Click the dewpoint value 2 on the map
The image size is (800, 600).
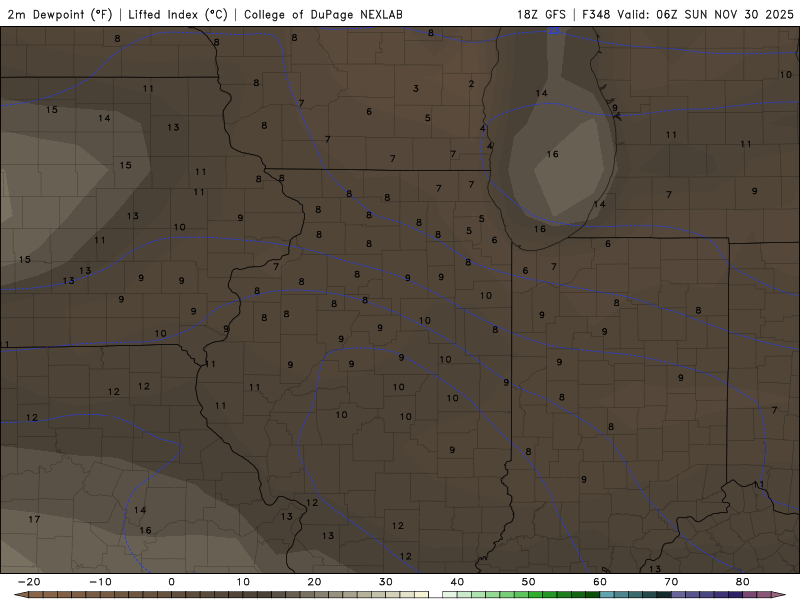(x=471, y=84)
